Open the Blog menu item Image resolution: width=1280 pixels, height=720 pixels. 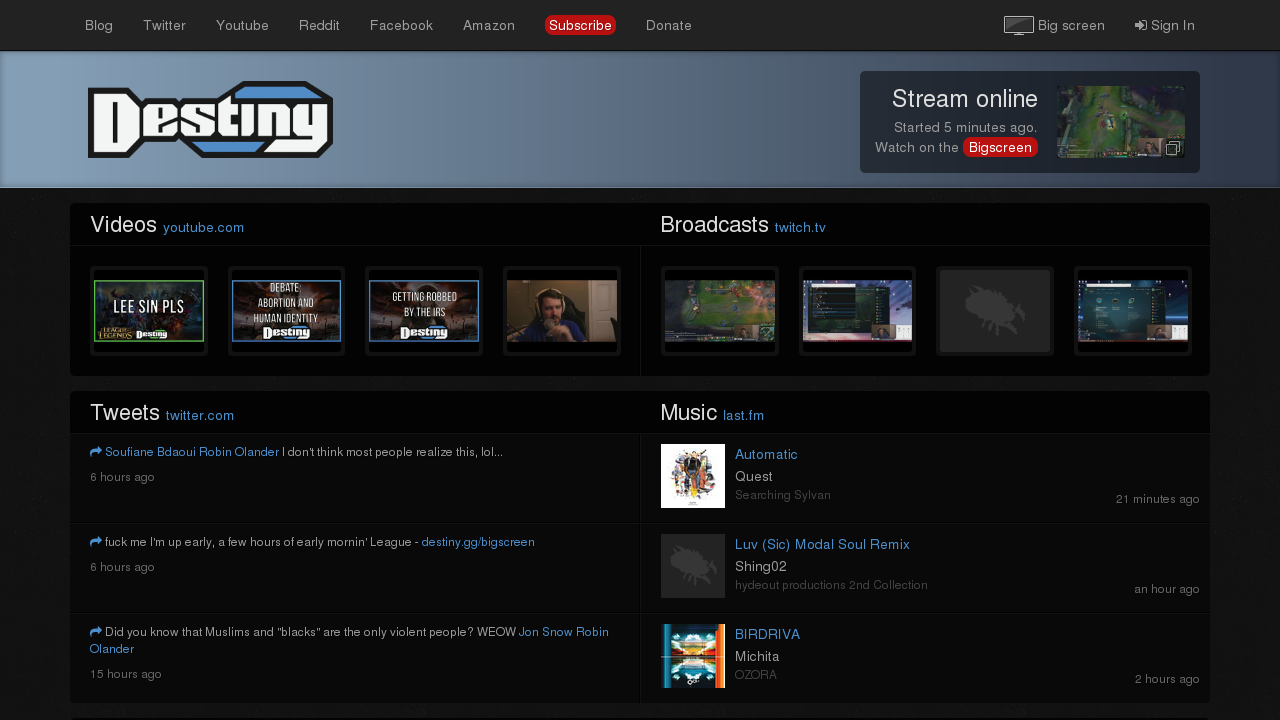[x=99, y=26]
